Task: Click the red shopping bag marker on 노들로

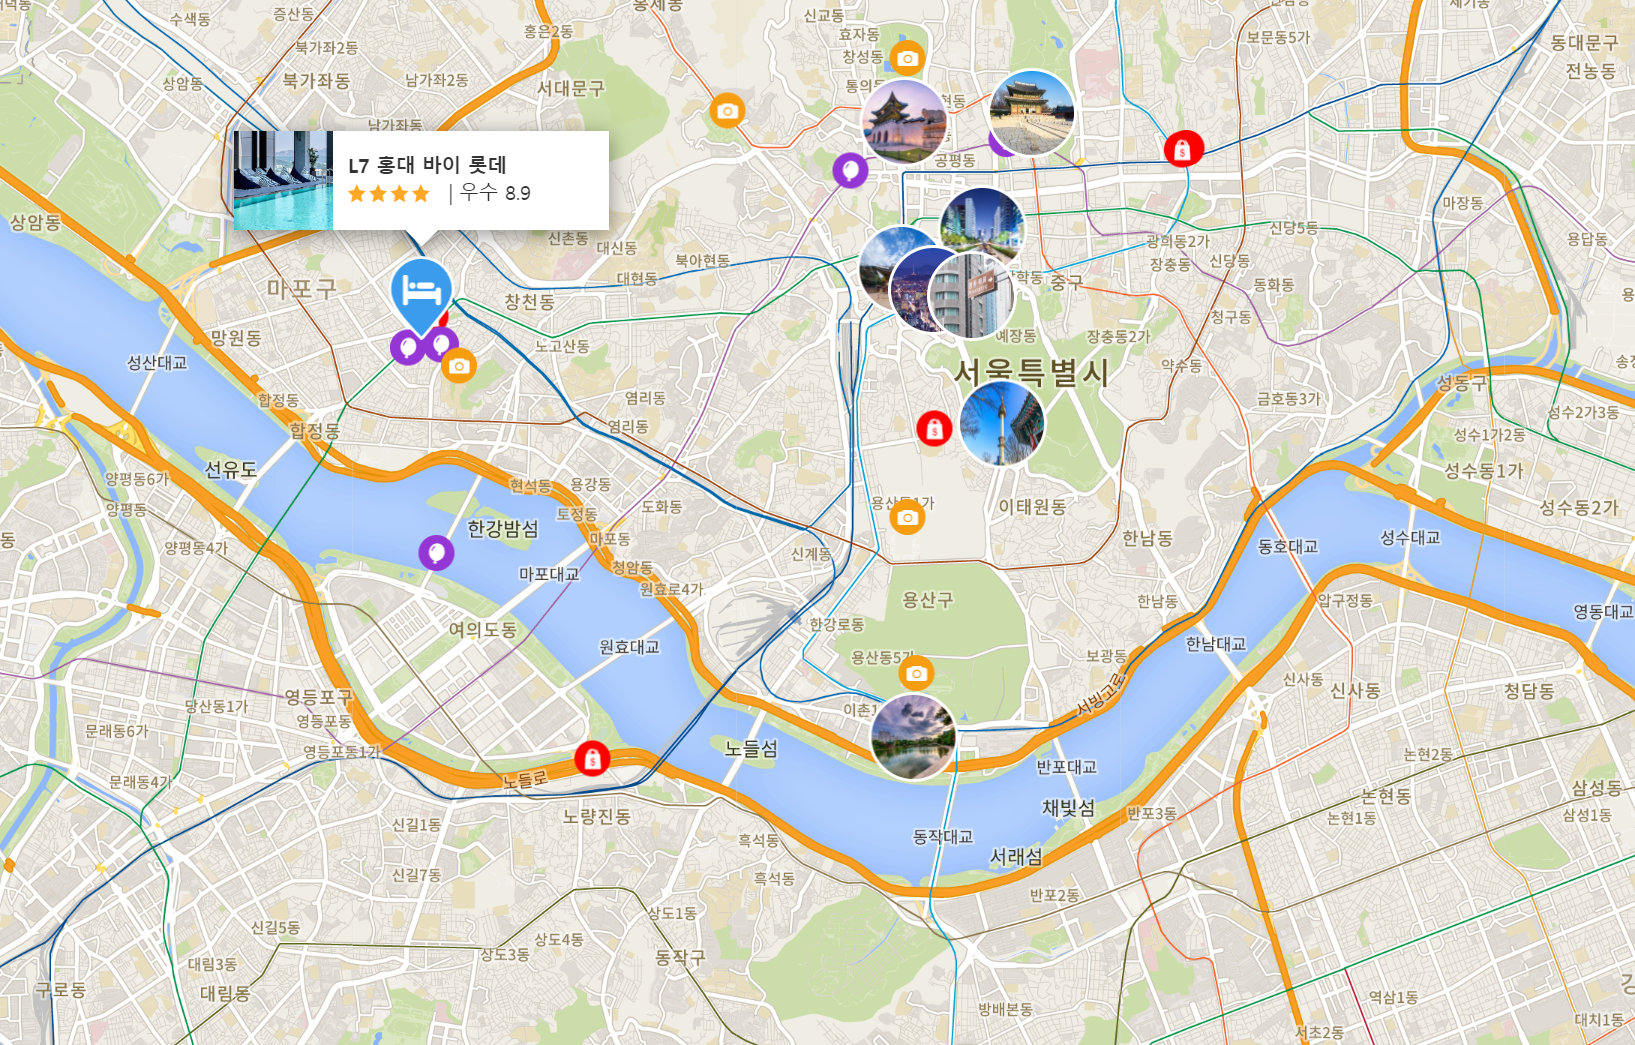Action: 592,759
